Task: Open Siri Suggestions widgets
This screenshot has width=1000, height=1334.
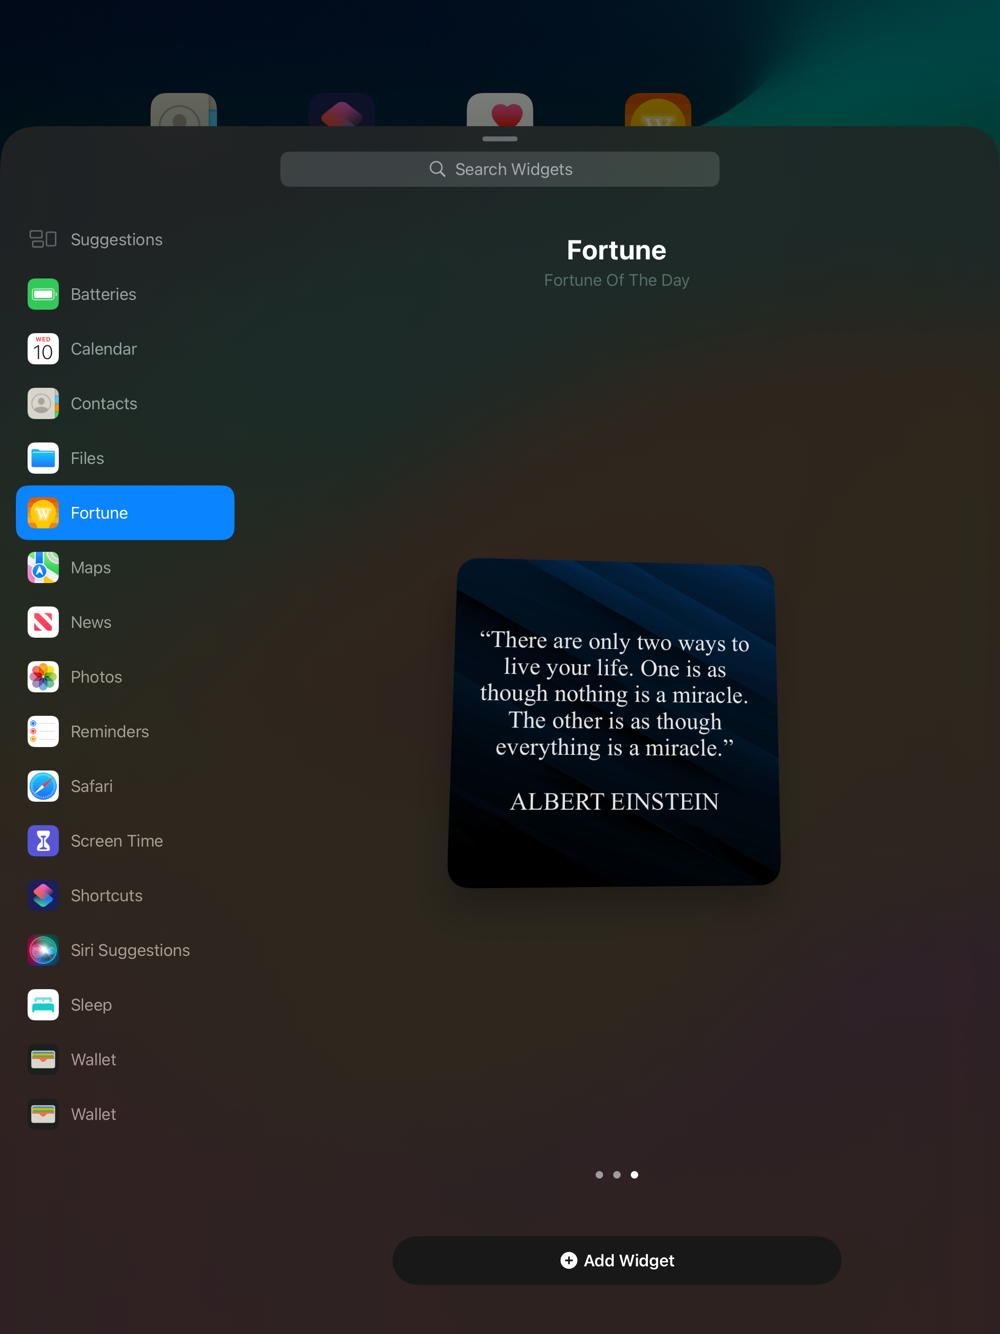Action: click(x=125, y=950)
